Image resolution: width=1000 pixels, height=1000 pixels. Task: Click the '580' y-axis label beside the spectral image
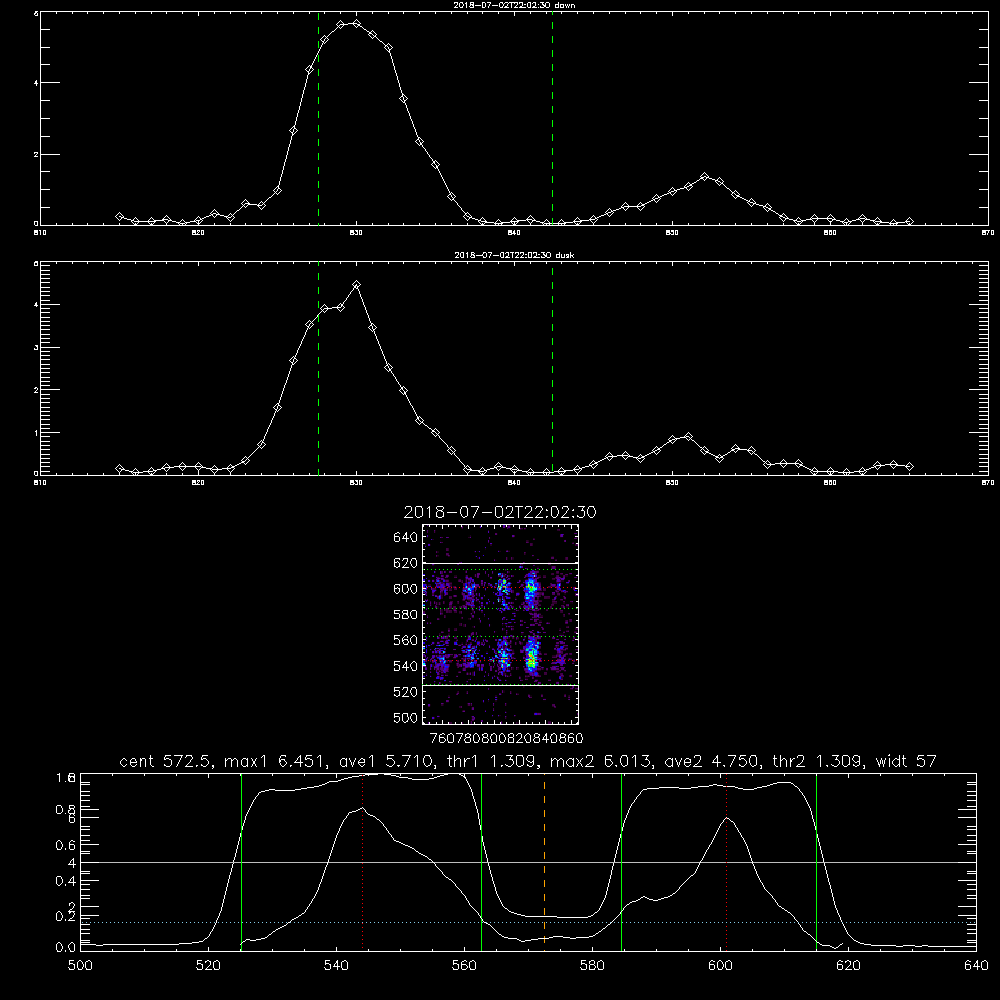tap(406, 615)
